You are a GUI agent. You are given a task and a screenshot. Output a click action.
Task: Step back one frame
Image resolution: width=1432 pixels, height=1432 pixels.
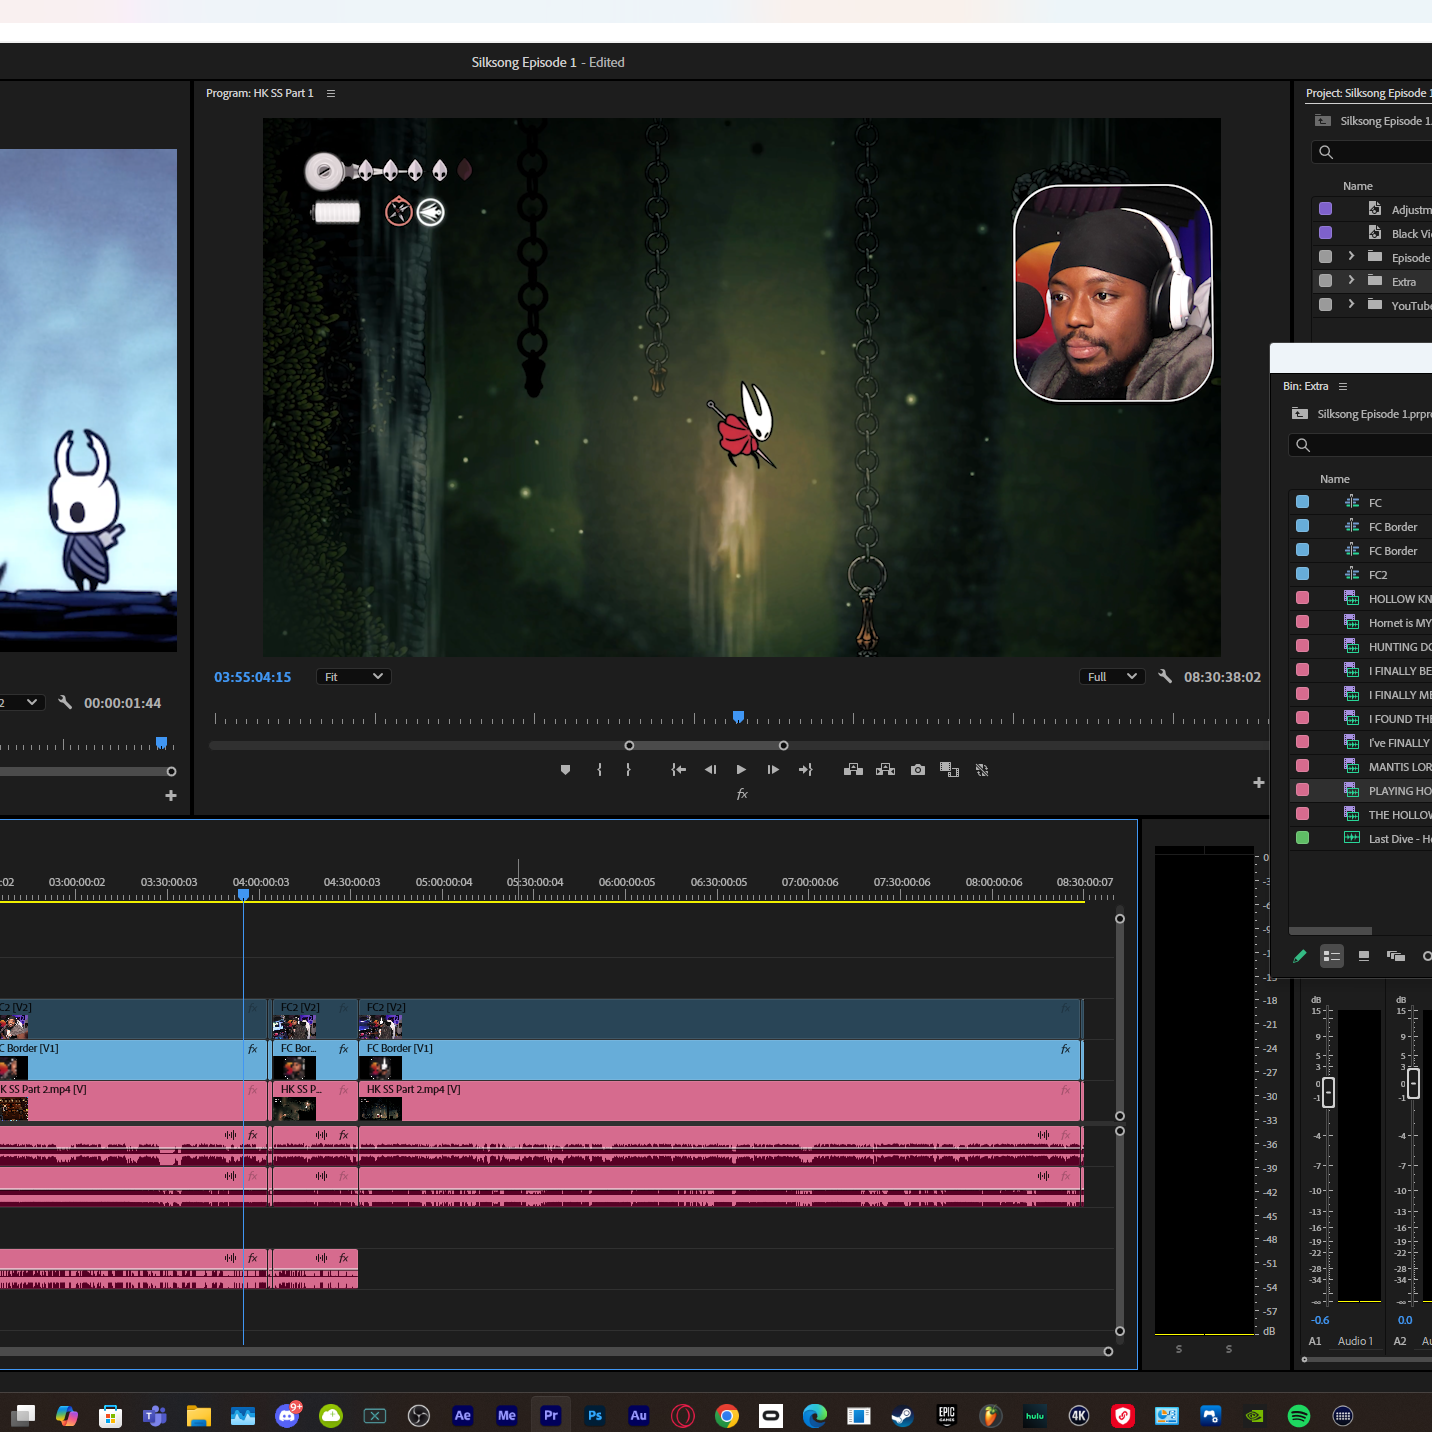coord(710,770)
